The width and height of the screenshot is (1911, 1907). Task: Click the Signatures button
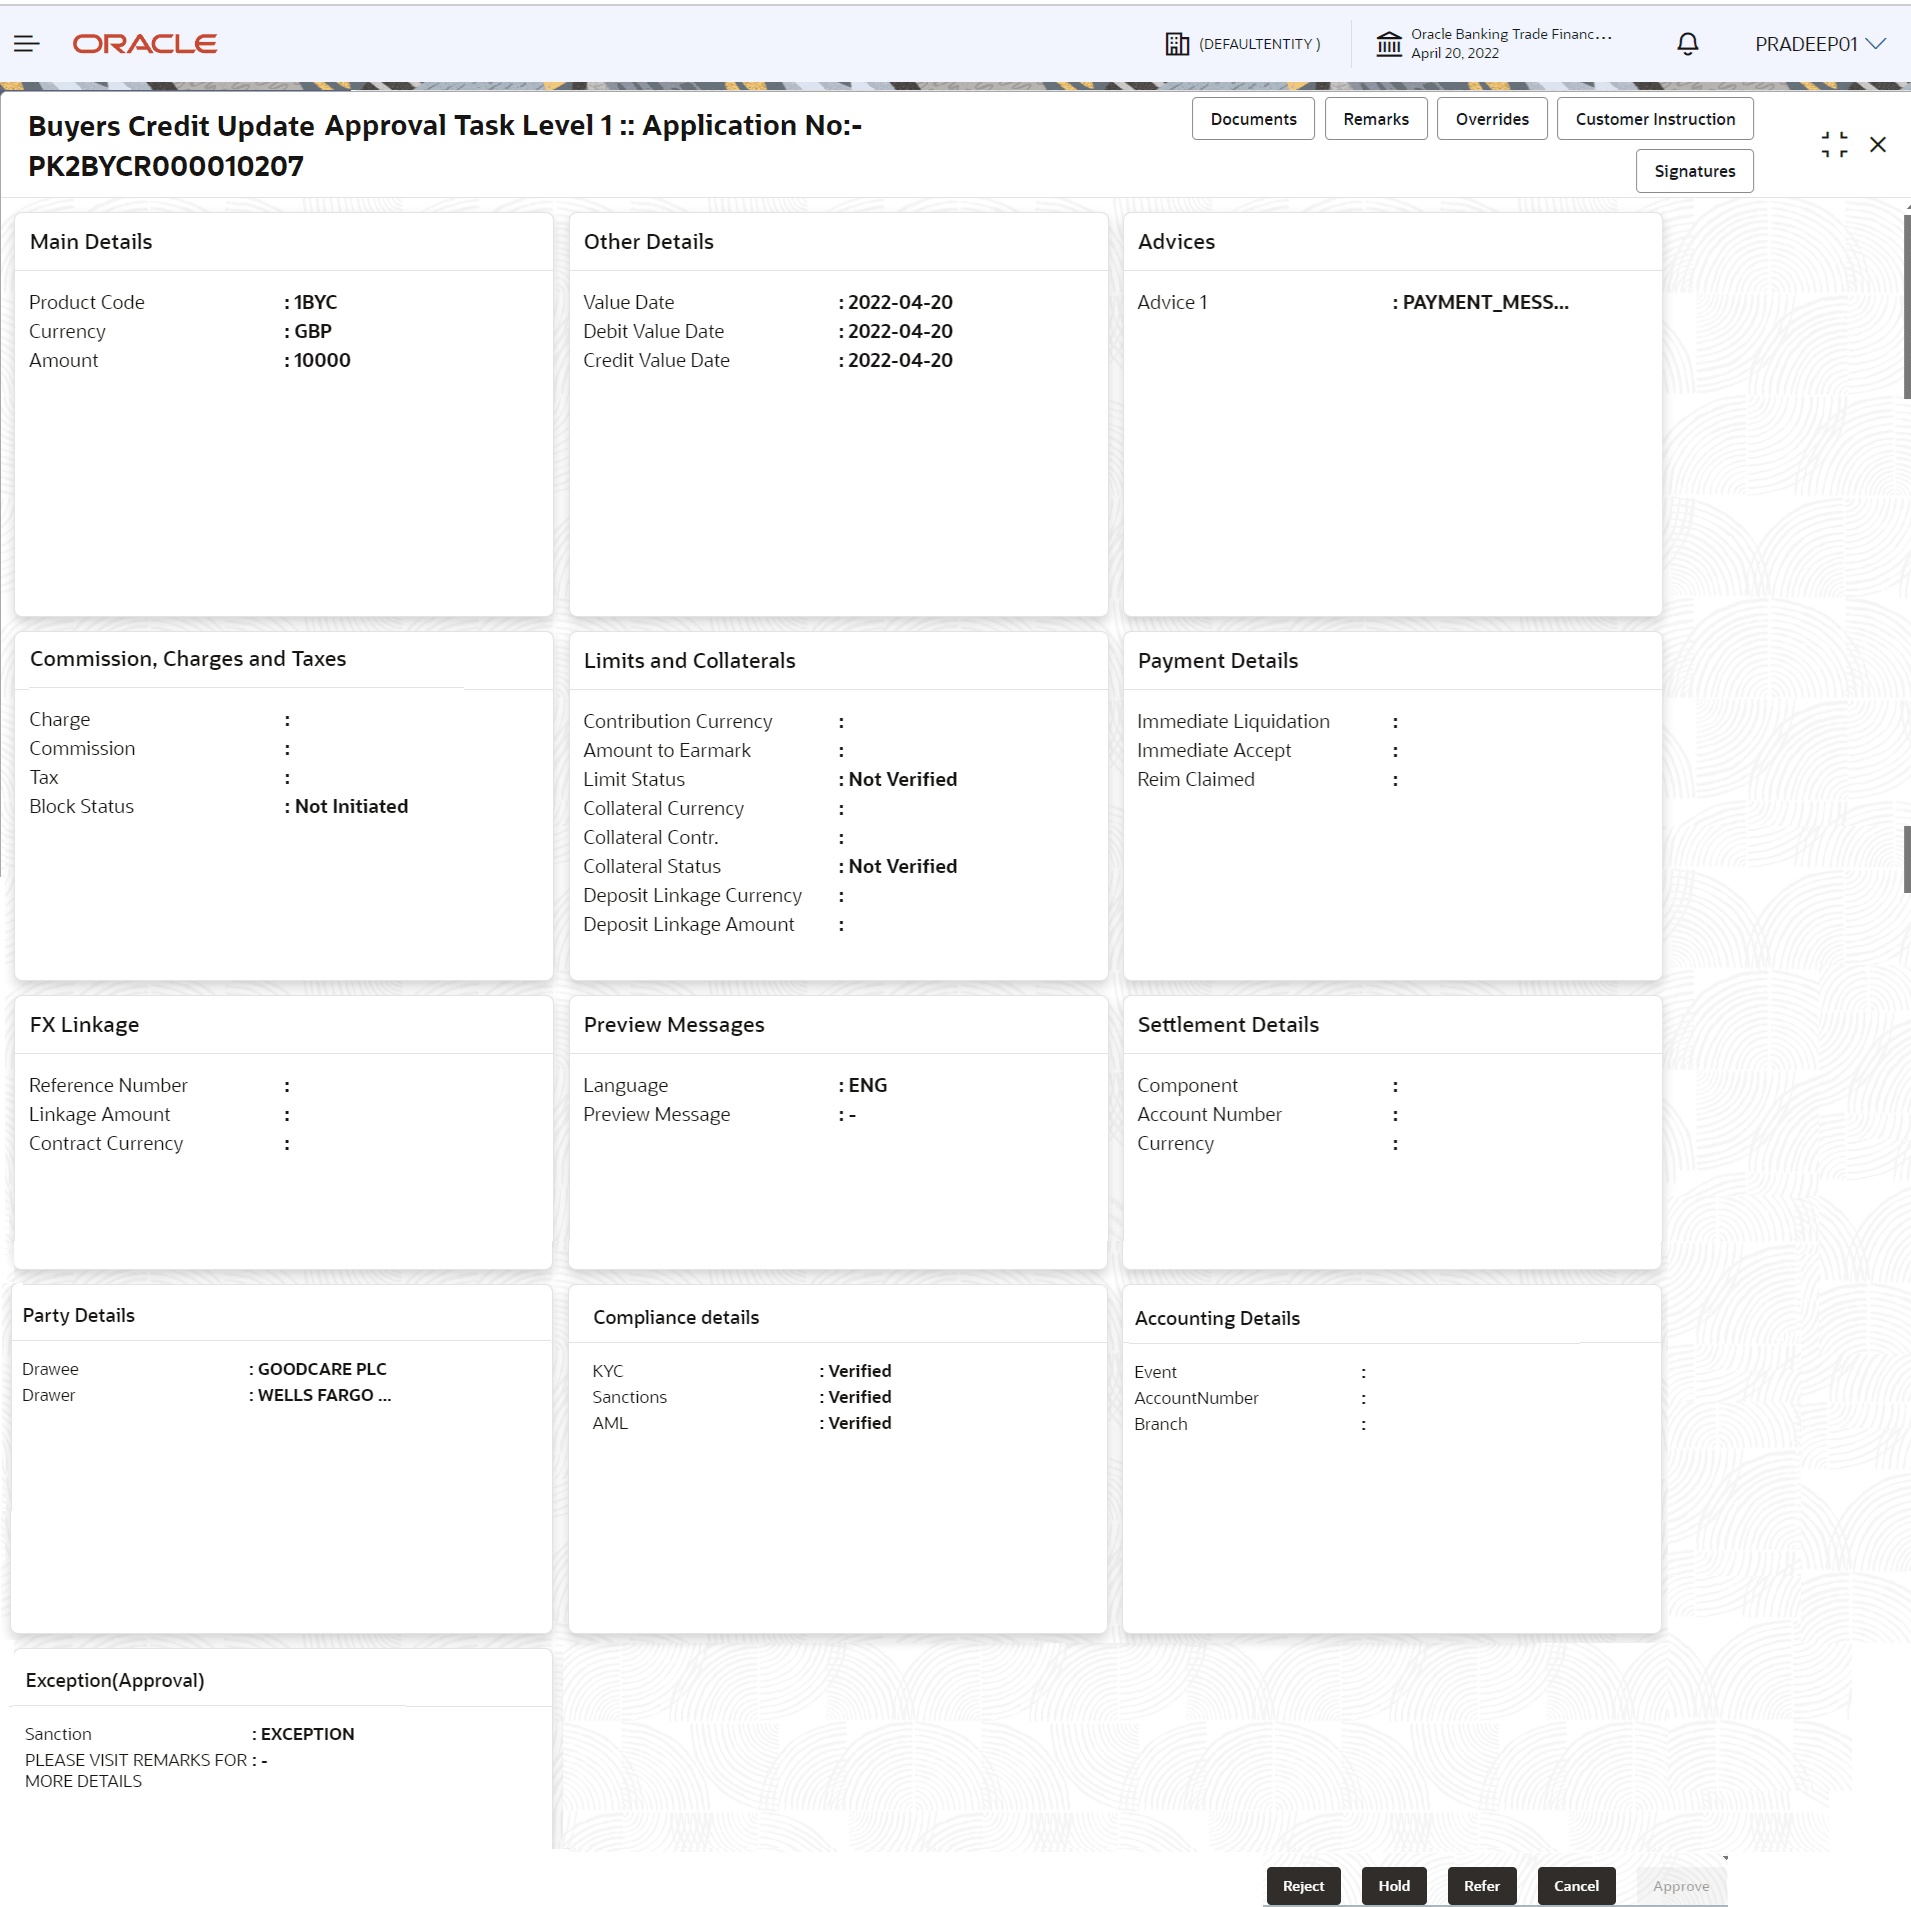point(1695,170)
